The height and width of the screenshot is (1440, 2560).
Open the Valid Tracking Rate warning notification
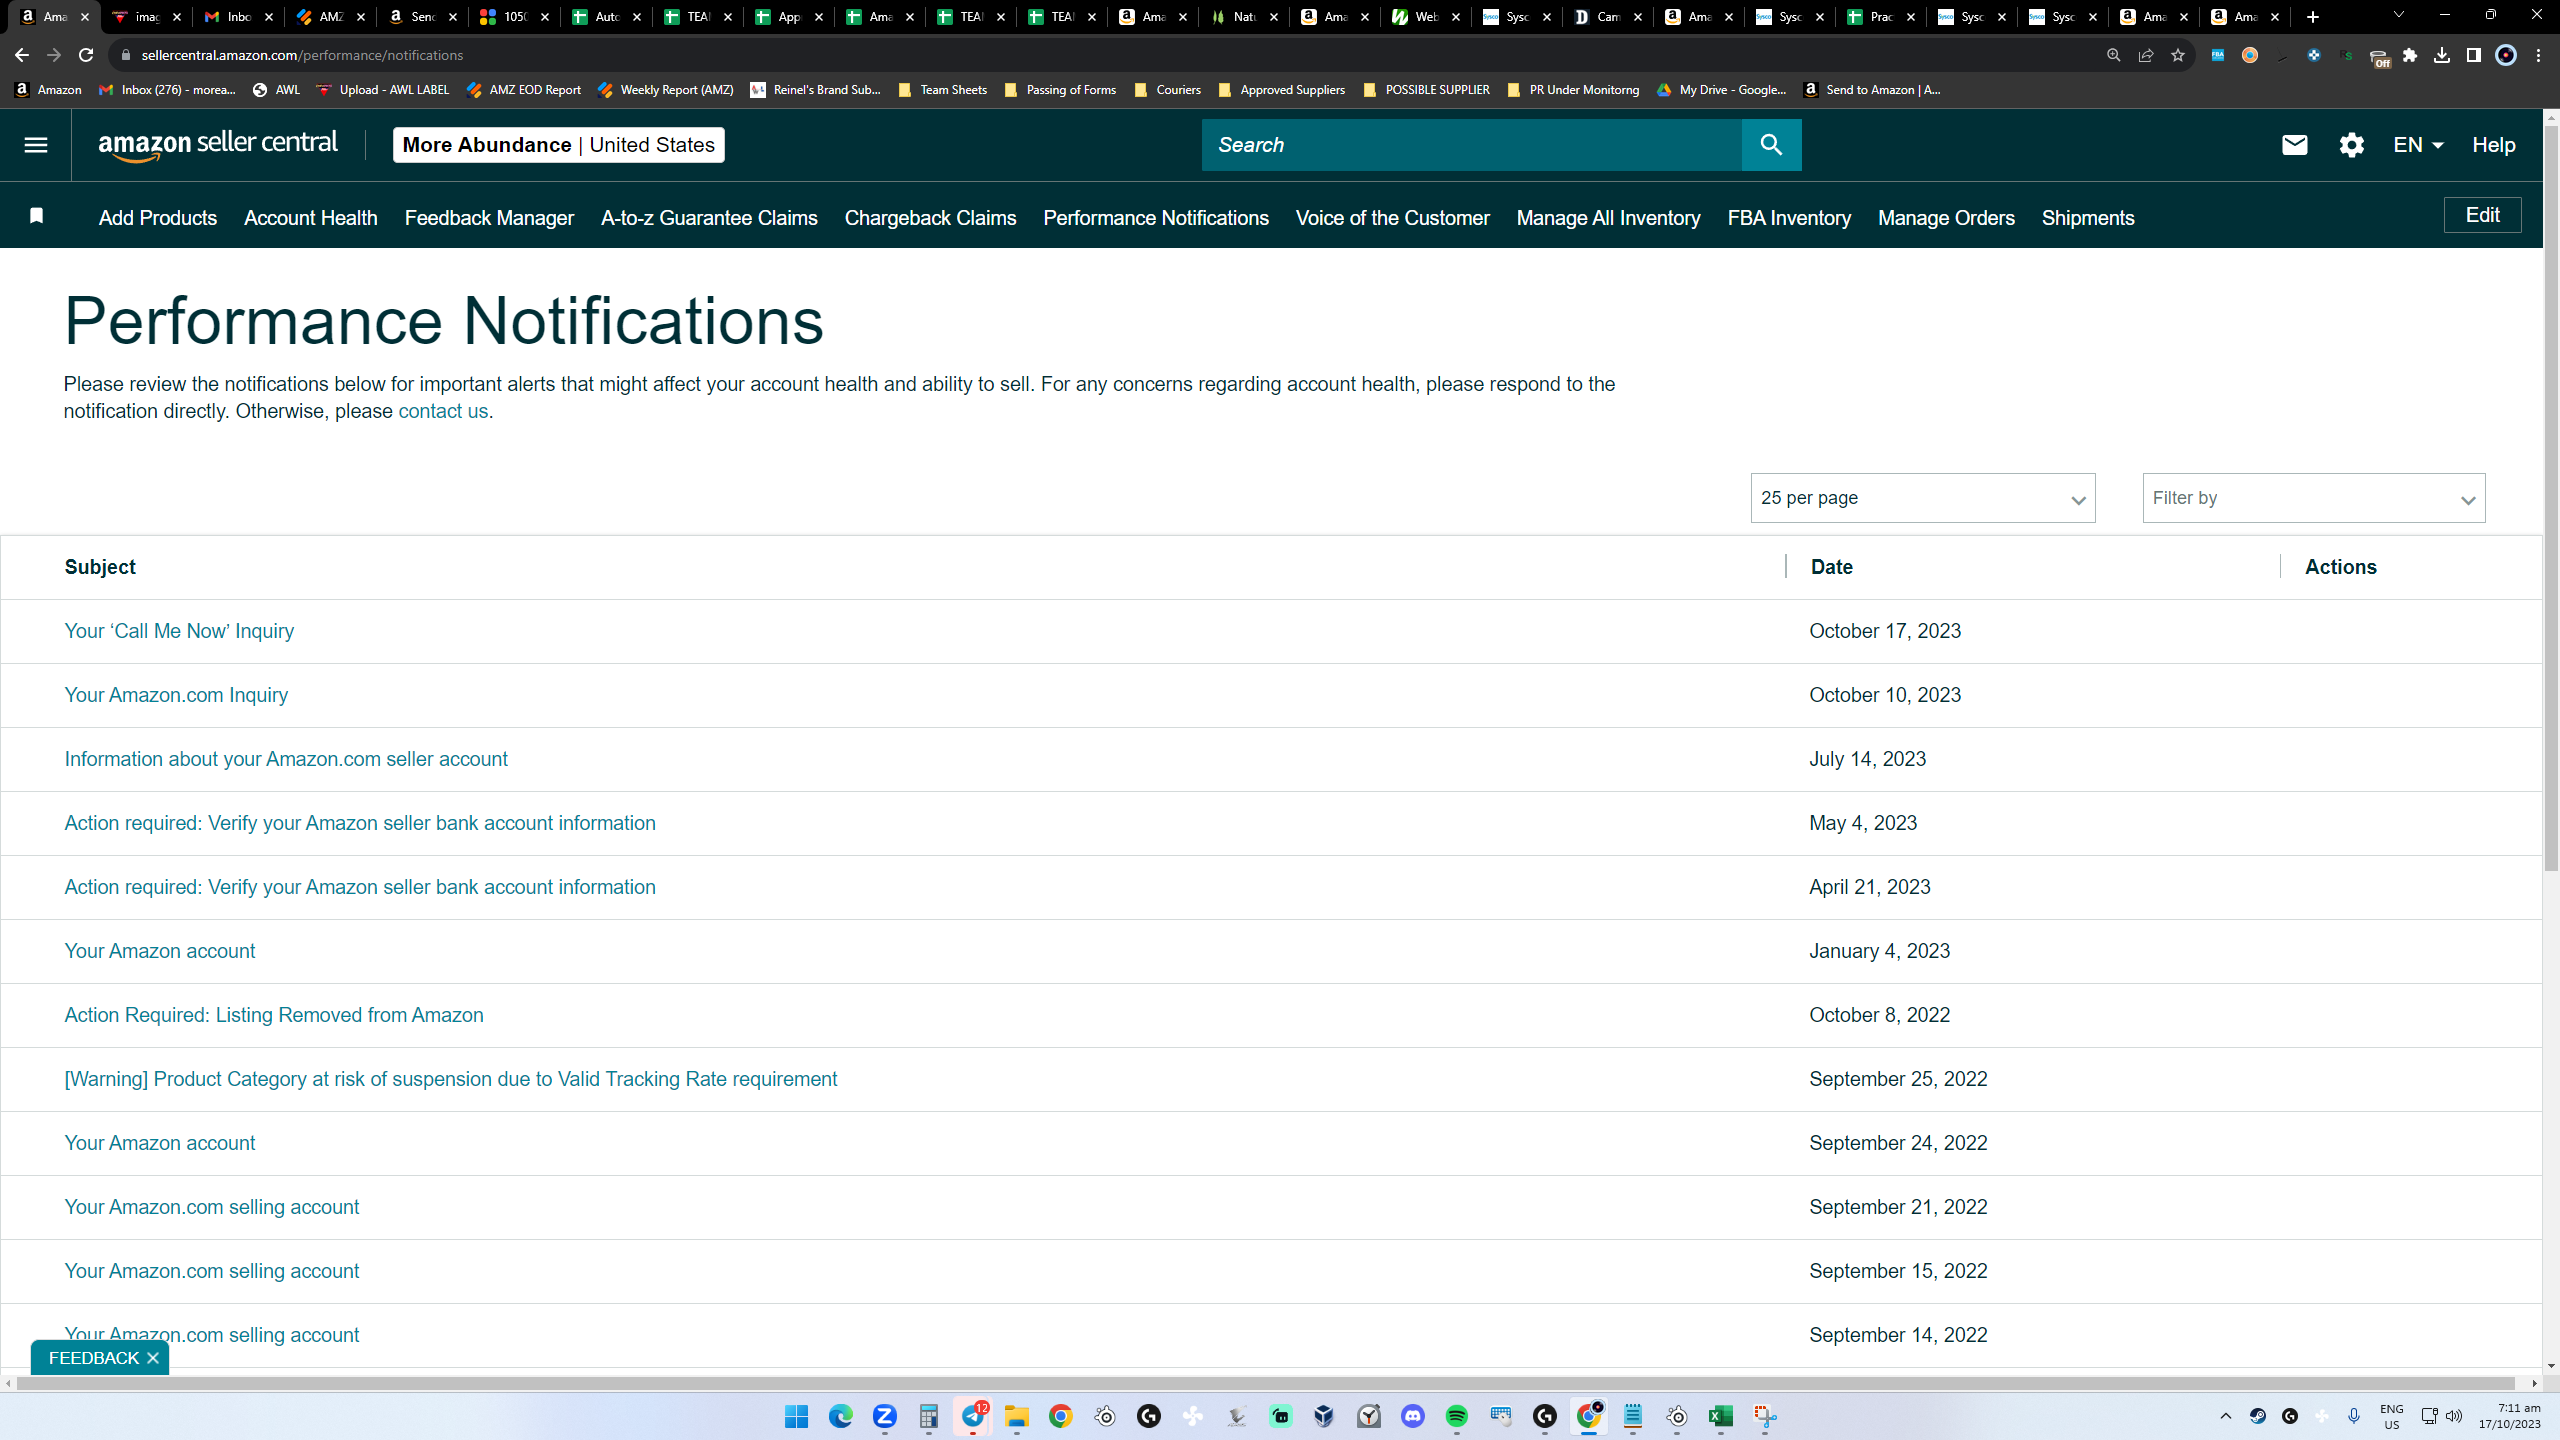(451, 1079)
